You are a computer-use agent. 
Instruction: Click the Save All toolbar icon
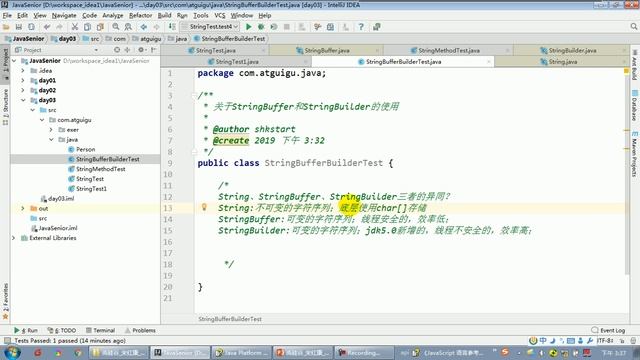(18, 27)
